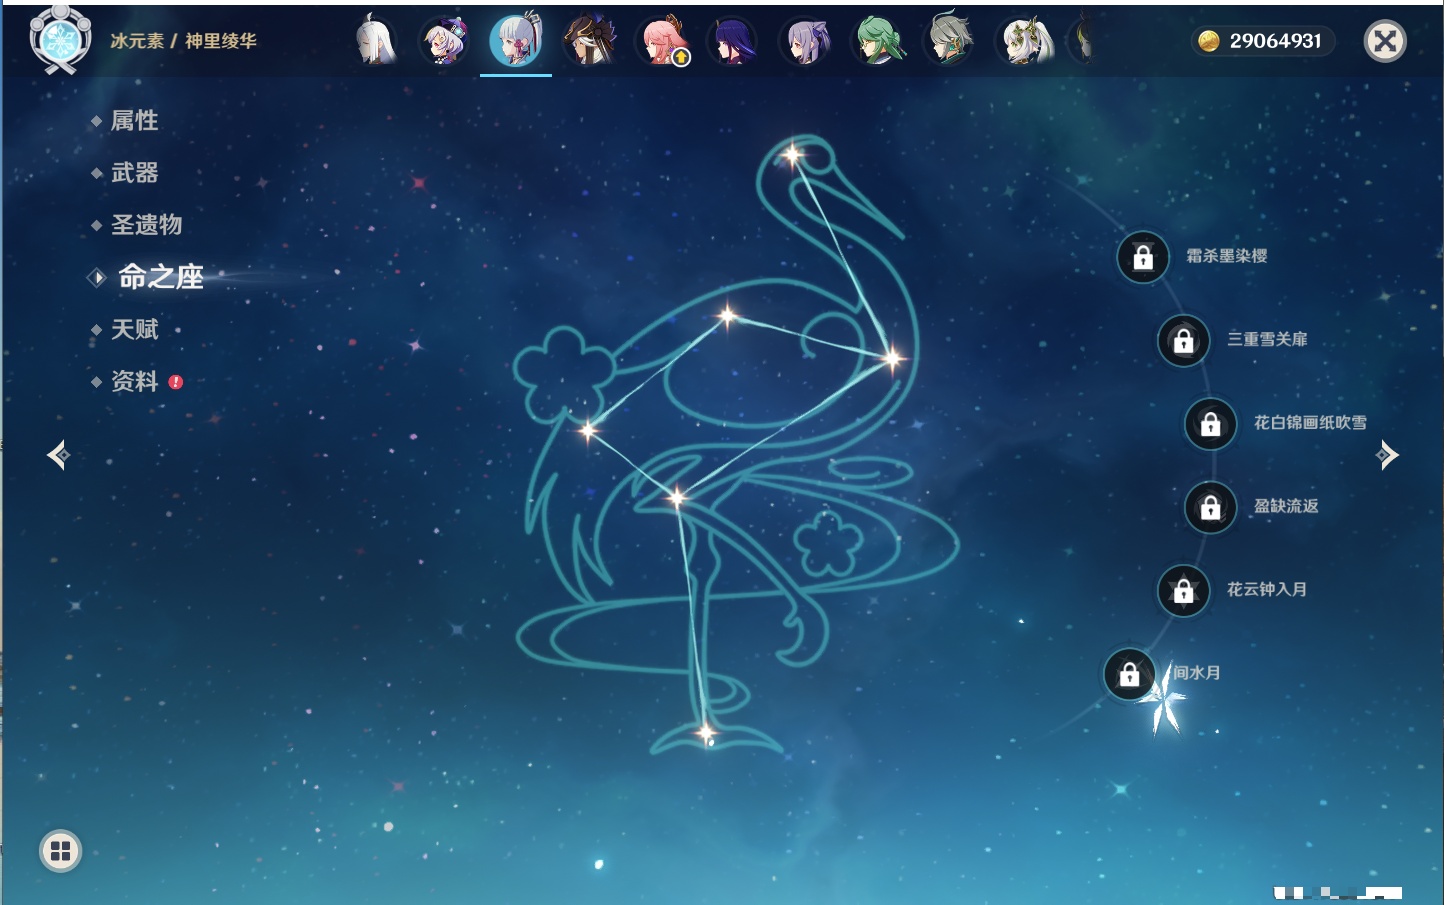This screenshot has height=905, width=1444.
Task: Select the pink-haired Yae Miko avatar
Action: tap(662, 41)
